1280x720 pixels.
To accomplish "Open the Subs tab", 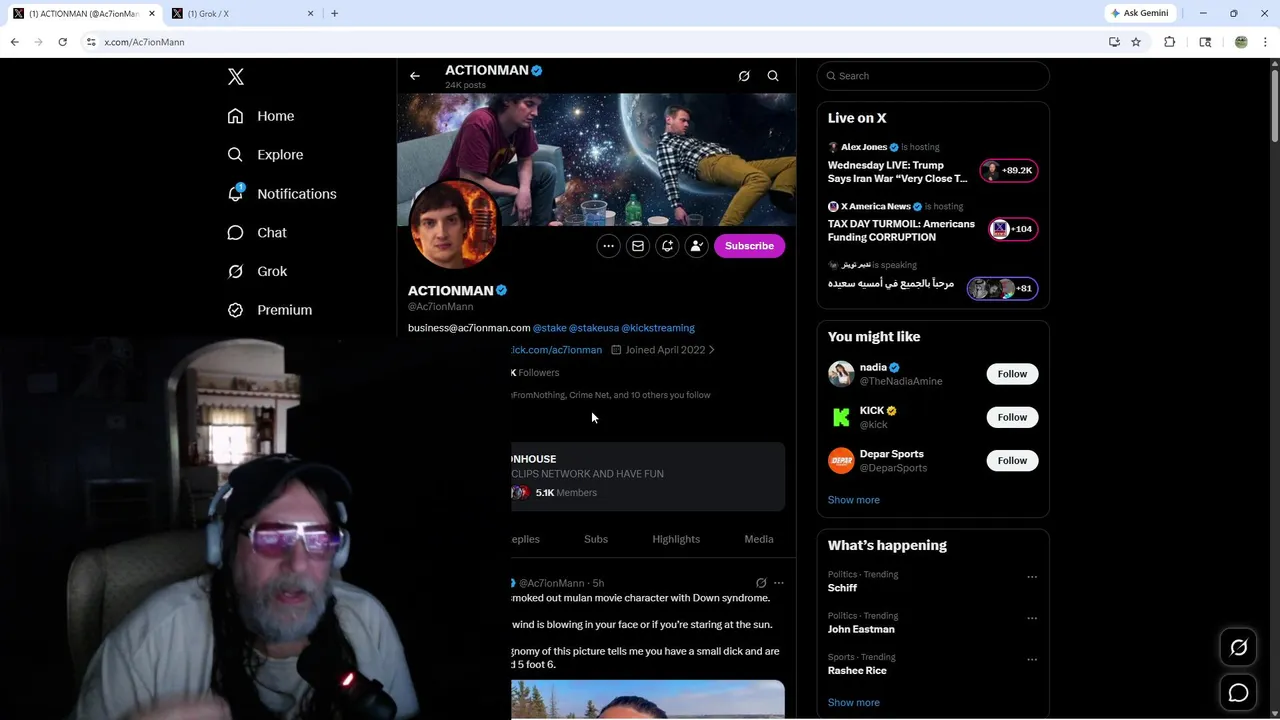I will coord(596,539).
